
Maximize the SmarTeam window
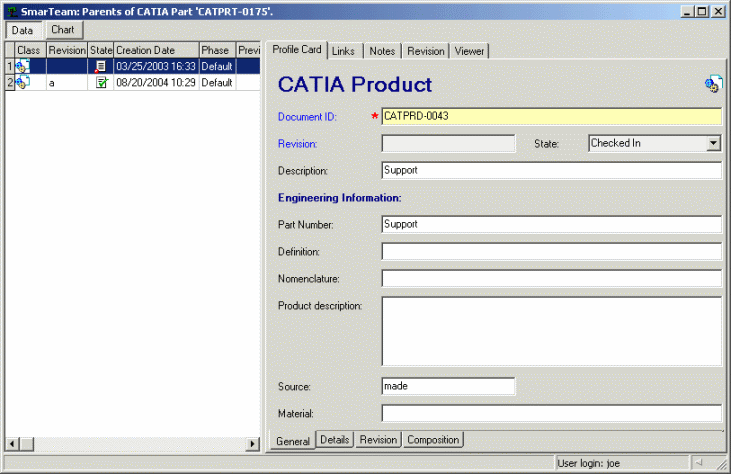702,12
